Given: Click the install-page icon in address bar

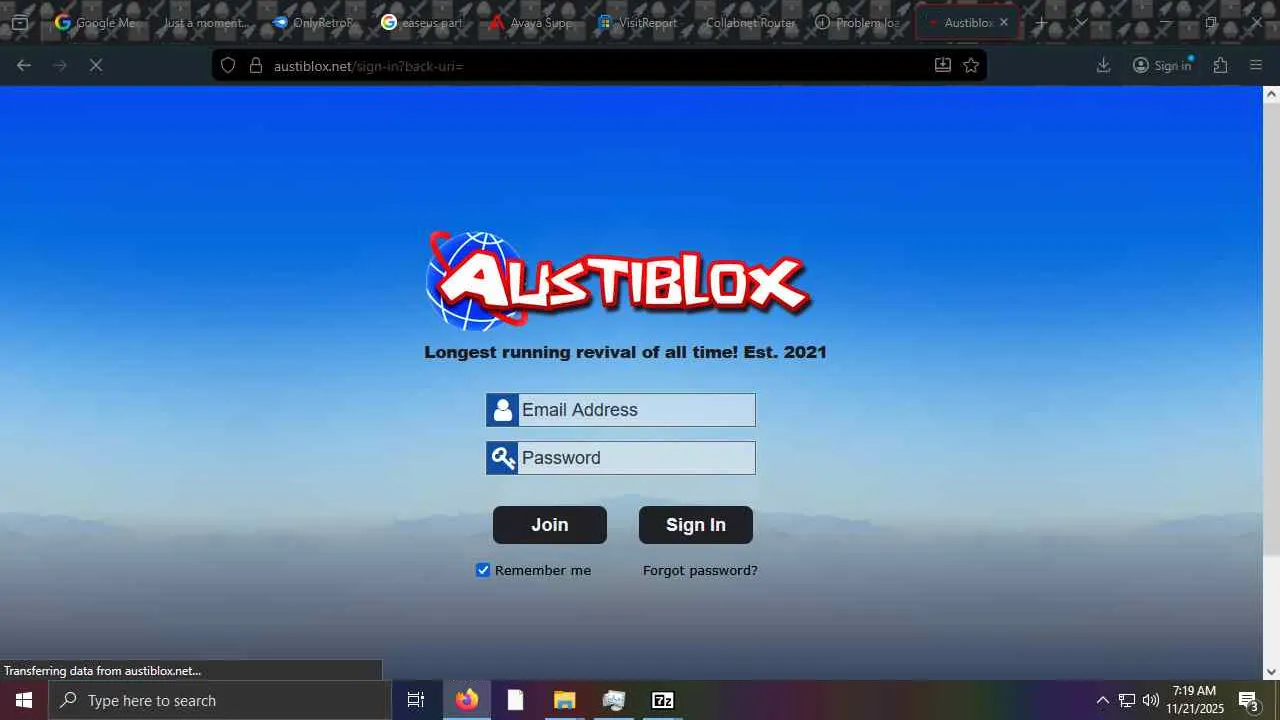Looking at the screenshot, I should click(942, 65).
